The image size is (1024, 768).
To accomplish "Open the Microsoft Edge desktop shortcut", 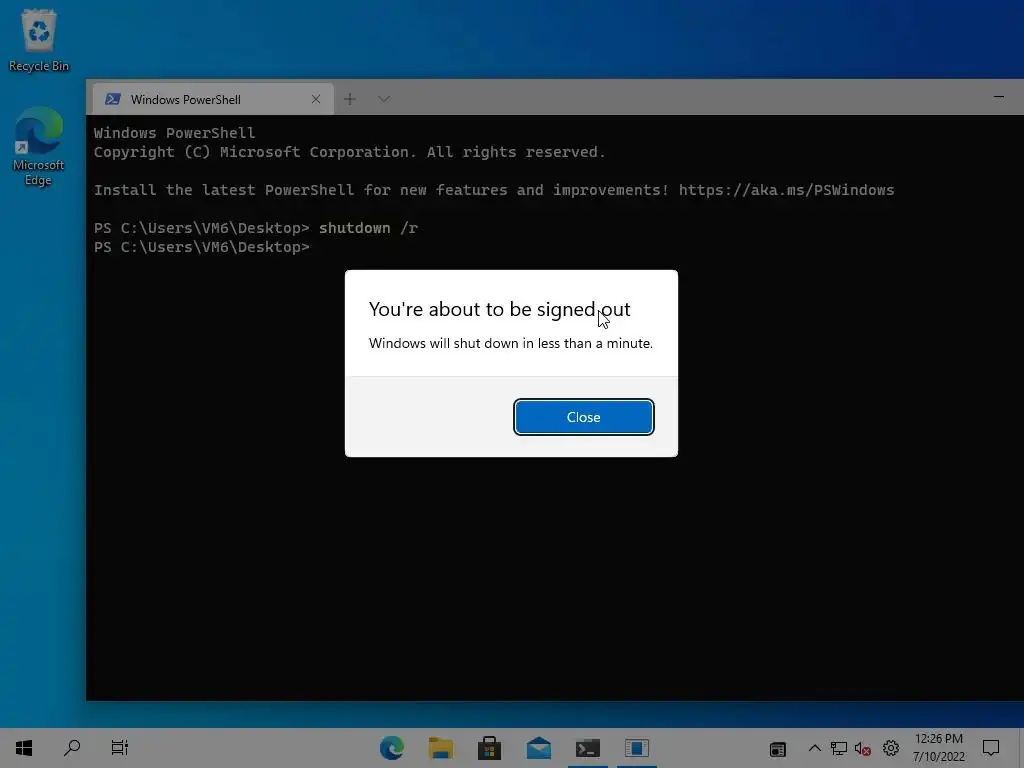I will tap(39, 146).
